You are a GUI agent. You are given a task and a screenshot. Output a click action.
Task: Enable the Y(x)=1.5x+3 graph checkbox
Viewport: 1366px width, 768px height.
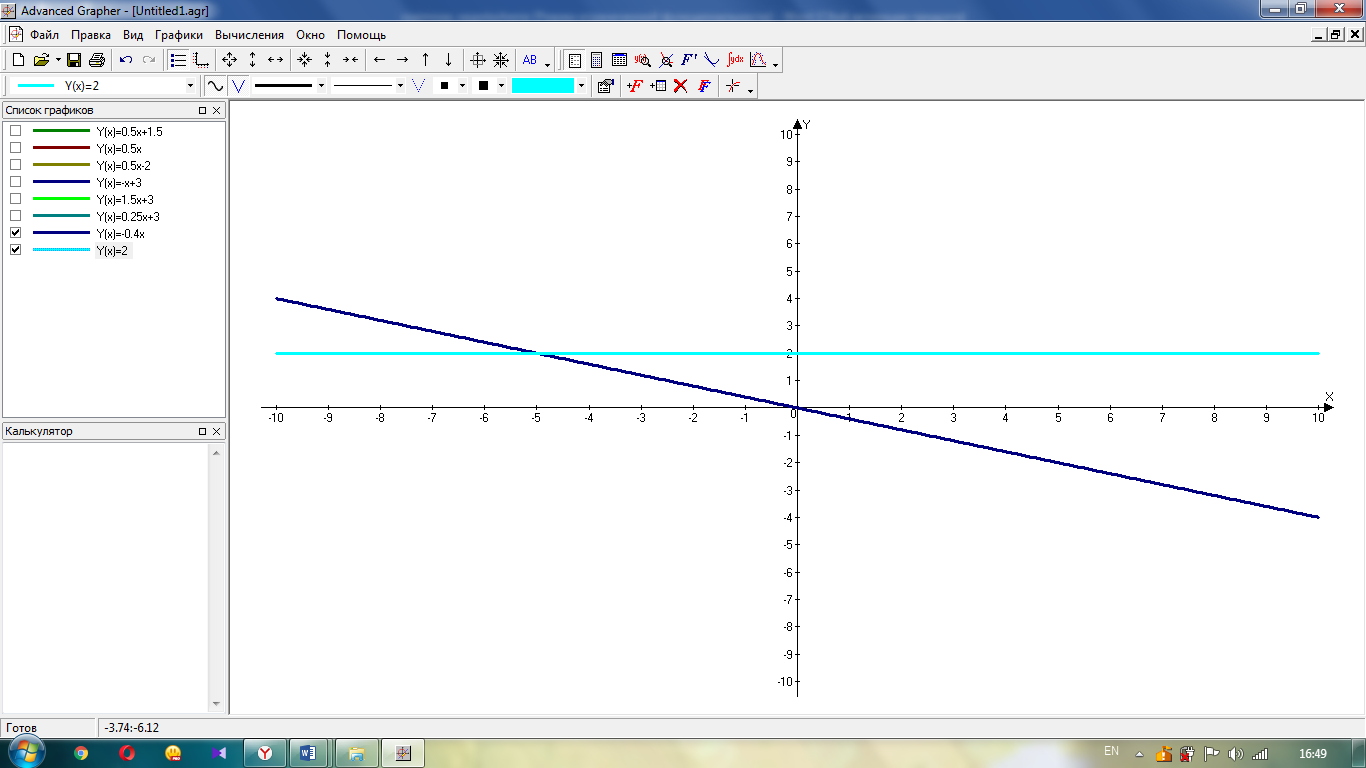(x=15, y=199)
